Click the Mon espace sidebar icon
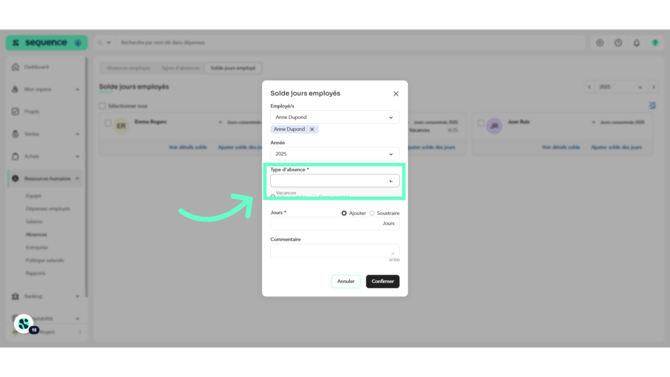Image resolution: width=670 pixels, height=377 pixels. click(15, 89)
